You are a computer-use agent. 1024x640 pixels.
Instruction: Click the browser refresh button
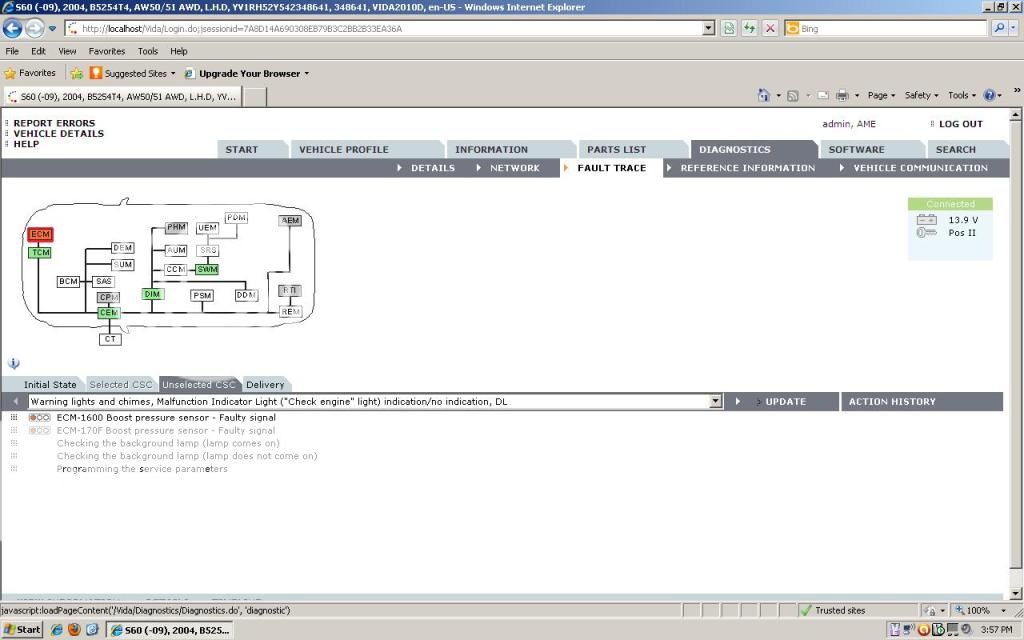click(x=749, y=29)
